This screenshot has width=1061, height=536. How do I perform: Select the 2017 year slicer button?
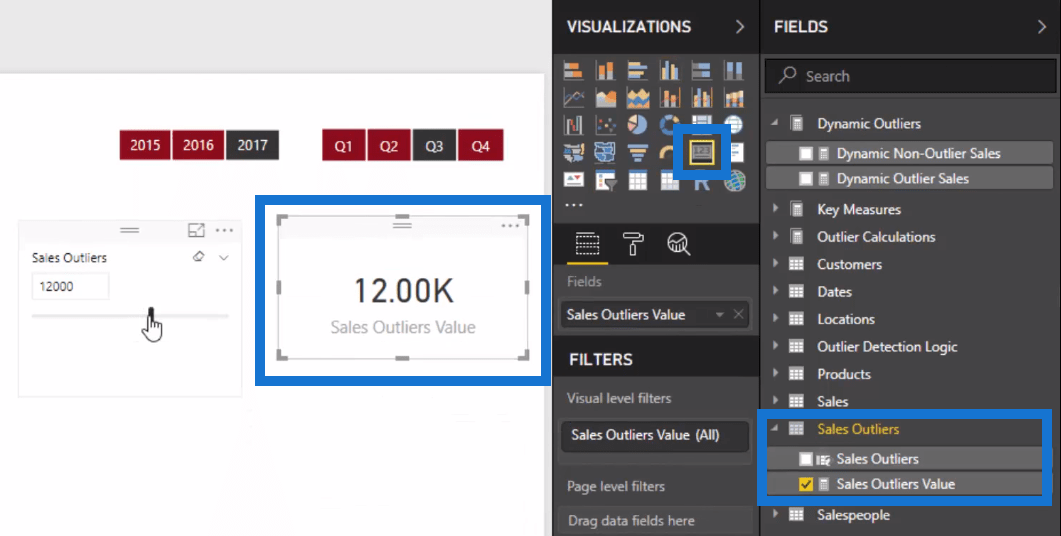252,145
